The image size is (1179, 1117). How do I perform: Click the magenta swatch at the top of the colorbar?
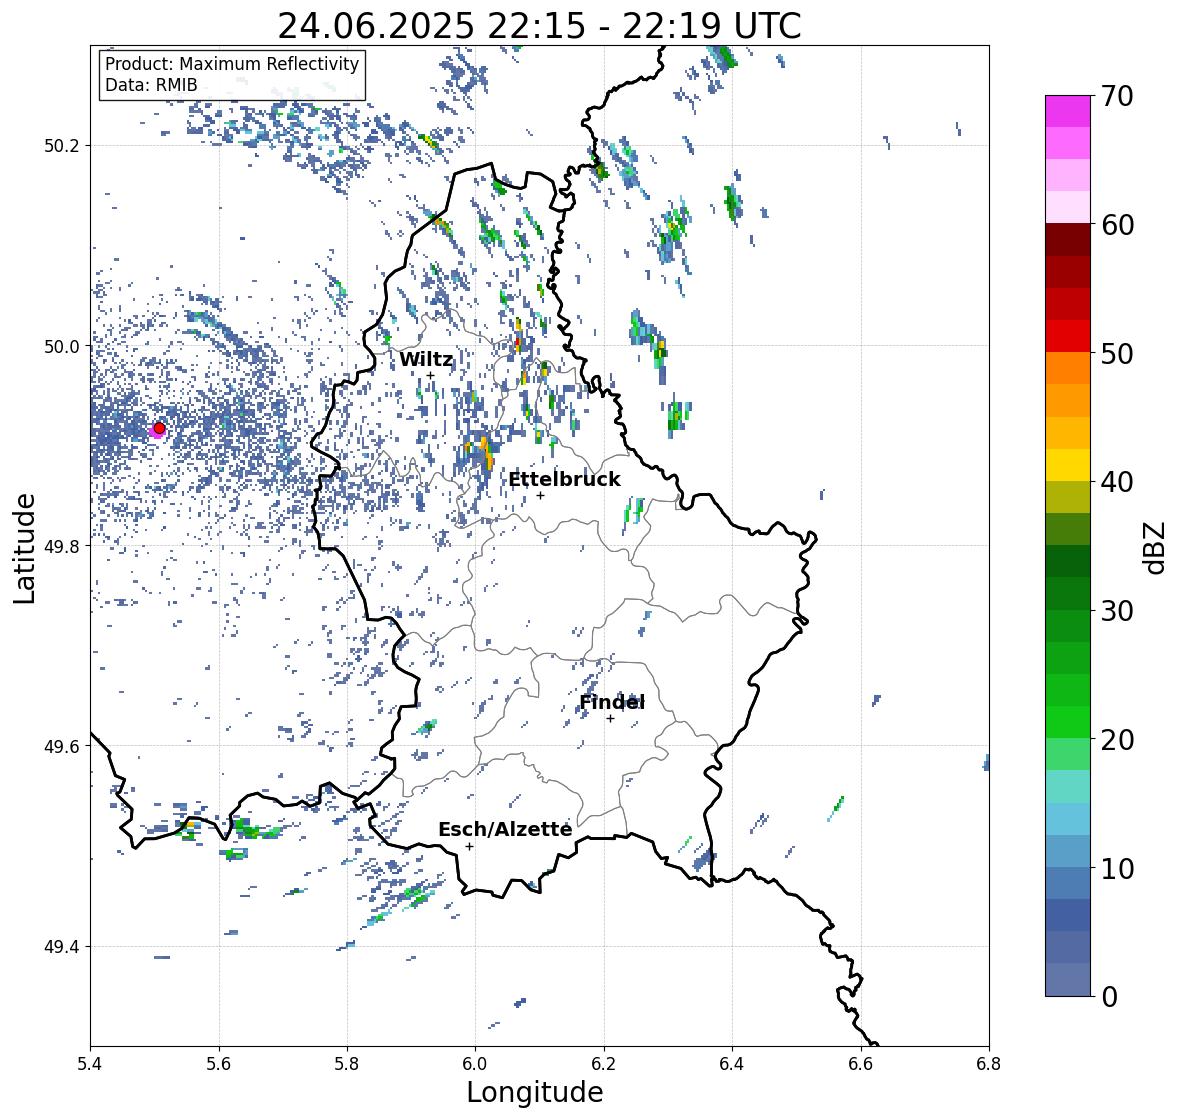(x=1068, y=111)
